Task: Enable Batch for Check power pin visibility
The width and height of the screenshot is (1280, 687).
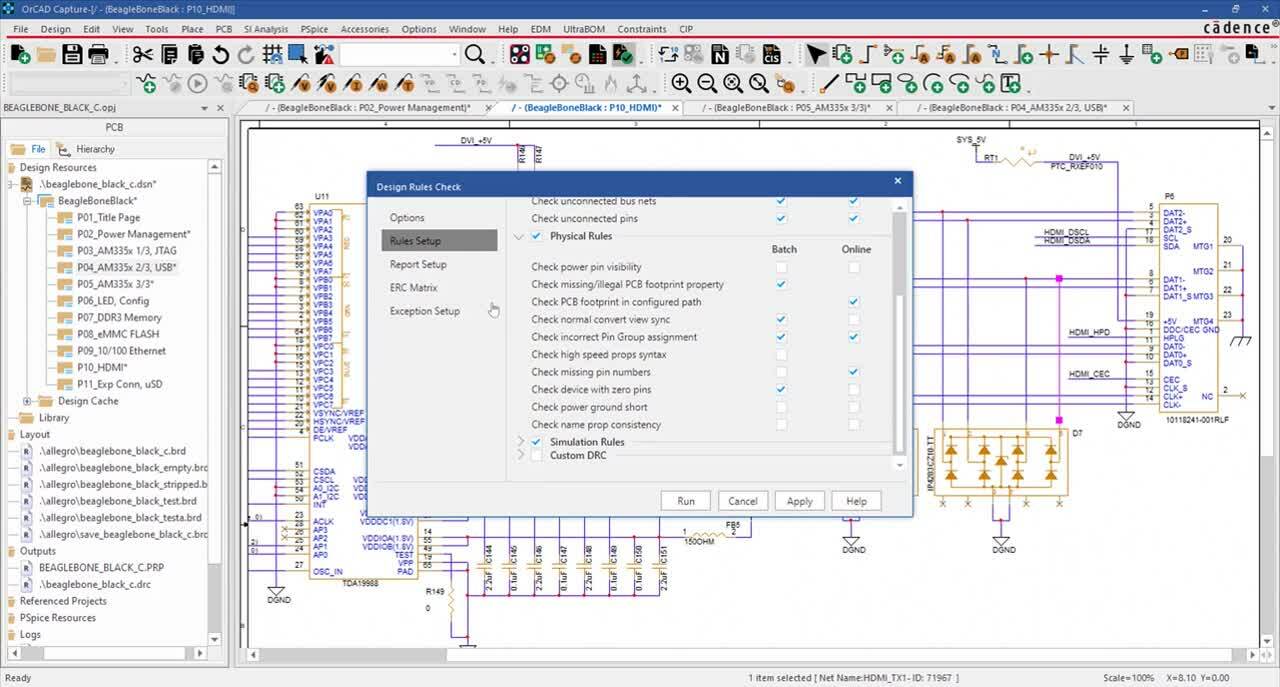Action: 781,267
